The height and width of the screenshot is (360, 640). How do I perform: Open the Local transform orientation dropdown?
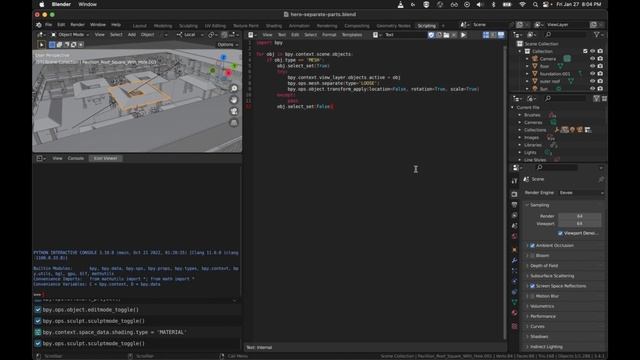click(x=189, y=35)
